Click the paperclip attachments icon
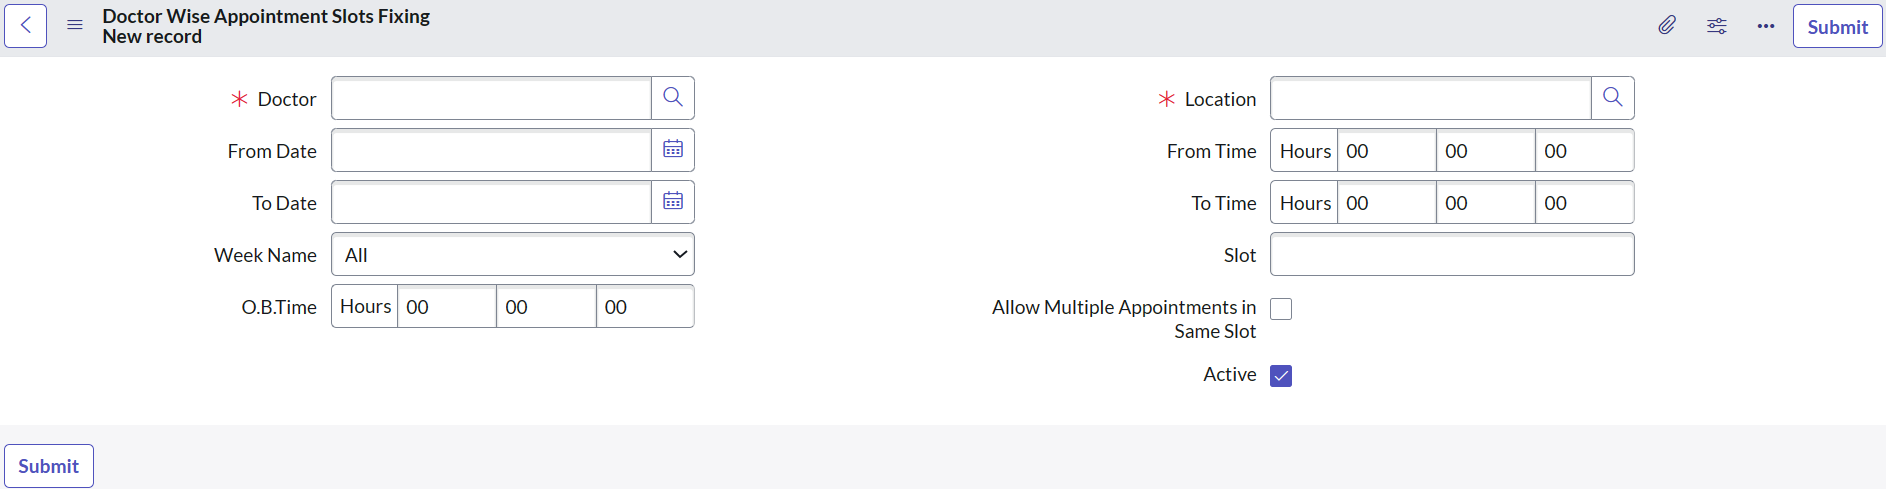 coord(1667,26)
